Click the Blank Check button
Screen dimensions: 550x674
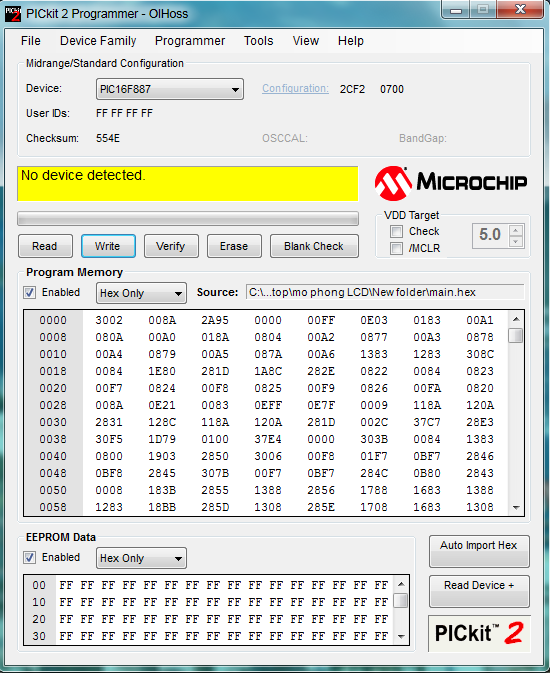[x=314, y=246]
